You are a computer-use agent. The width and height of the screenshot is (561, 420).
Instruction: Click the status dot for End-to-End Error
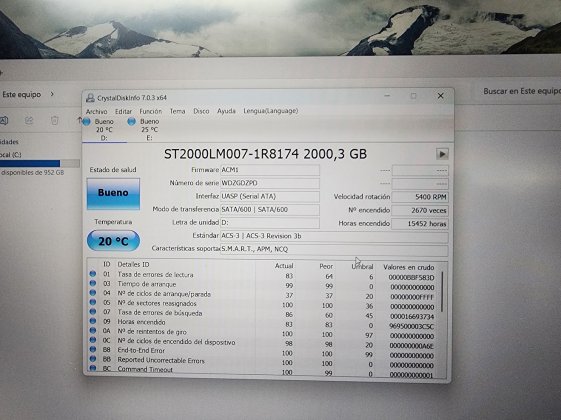[93, 349]
